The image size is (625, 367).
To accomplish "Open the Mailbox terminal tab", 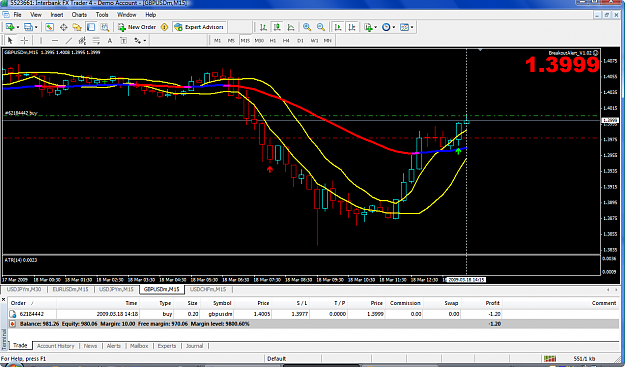I will click(x=139, y=346).
